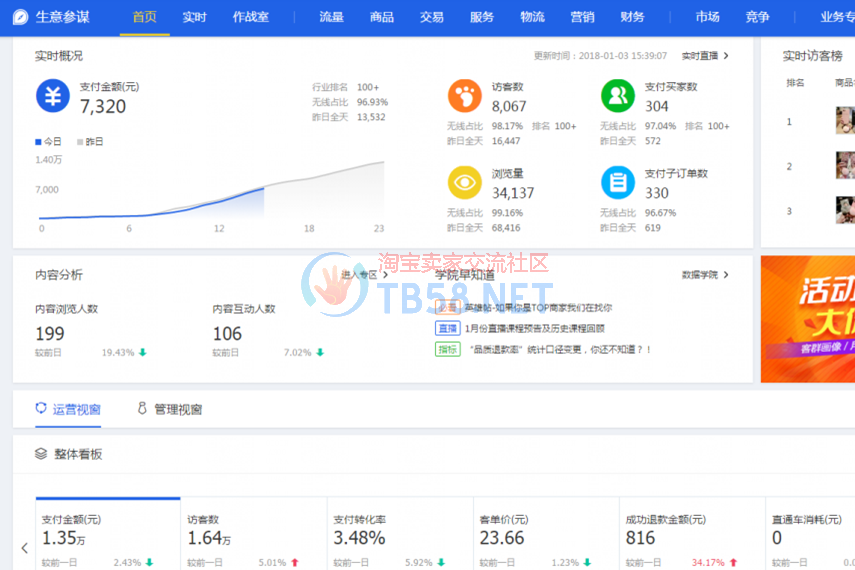Open the 实时直播 link
Viewport: 855px width, 570px height.
point(705,56)
